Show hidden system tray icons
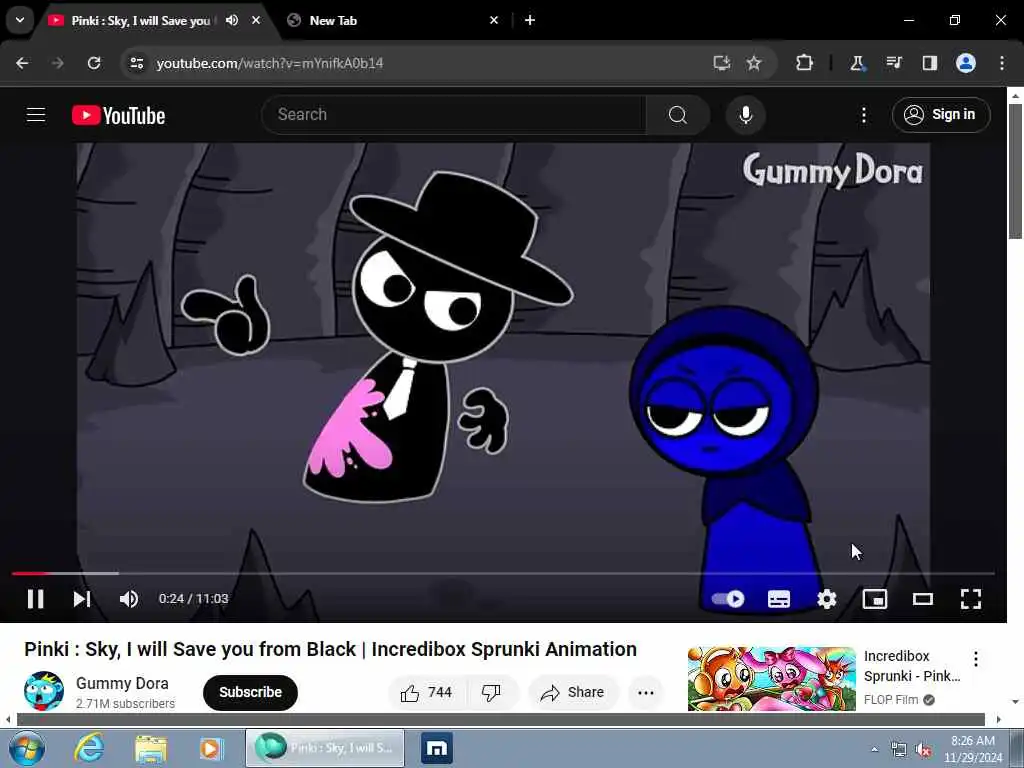 coord(874,749)
